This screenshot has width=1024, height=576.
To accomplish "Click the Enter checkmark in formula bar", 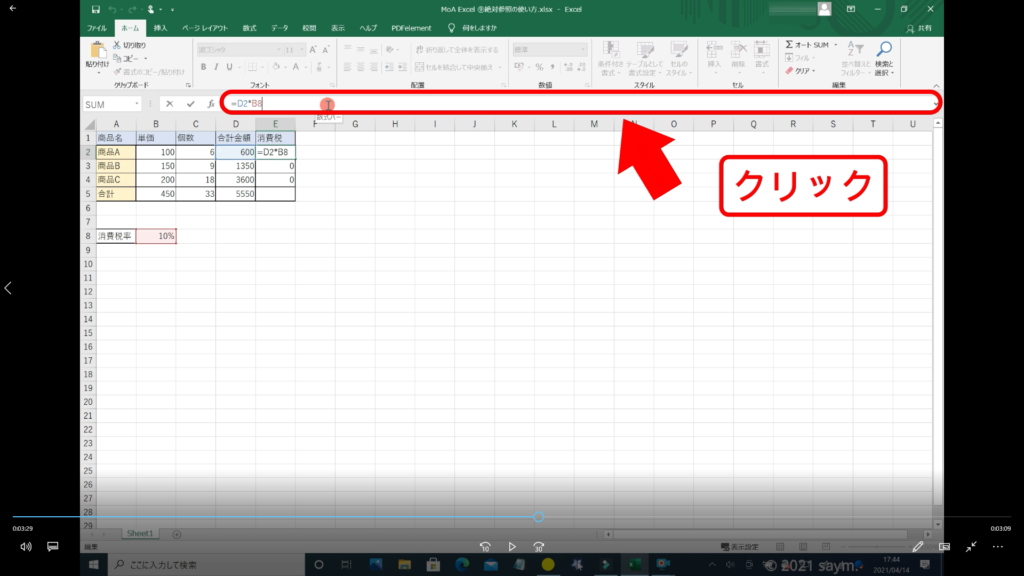I will (190, 104).
